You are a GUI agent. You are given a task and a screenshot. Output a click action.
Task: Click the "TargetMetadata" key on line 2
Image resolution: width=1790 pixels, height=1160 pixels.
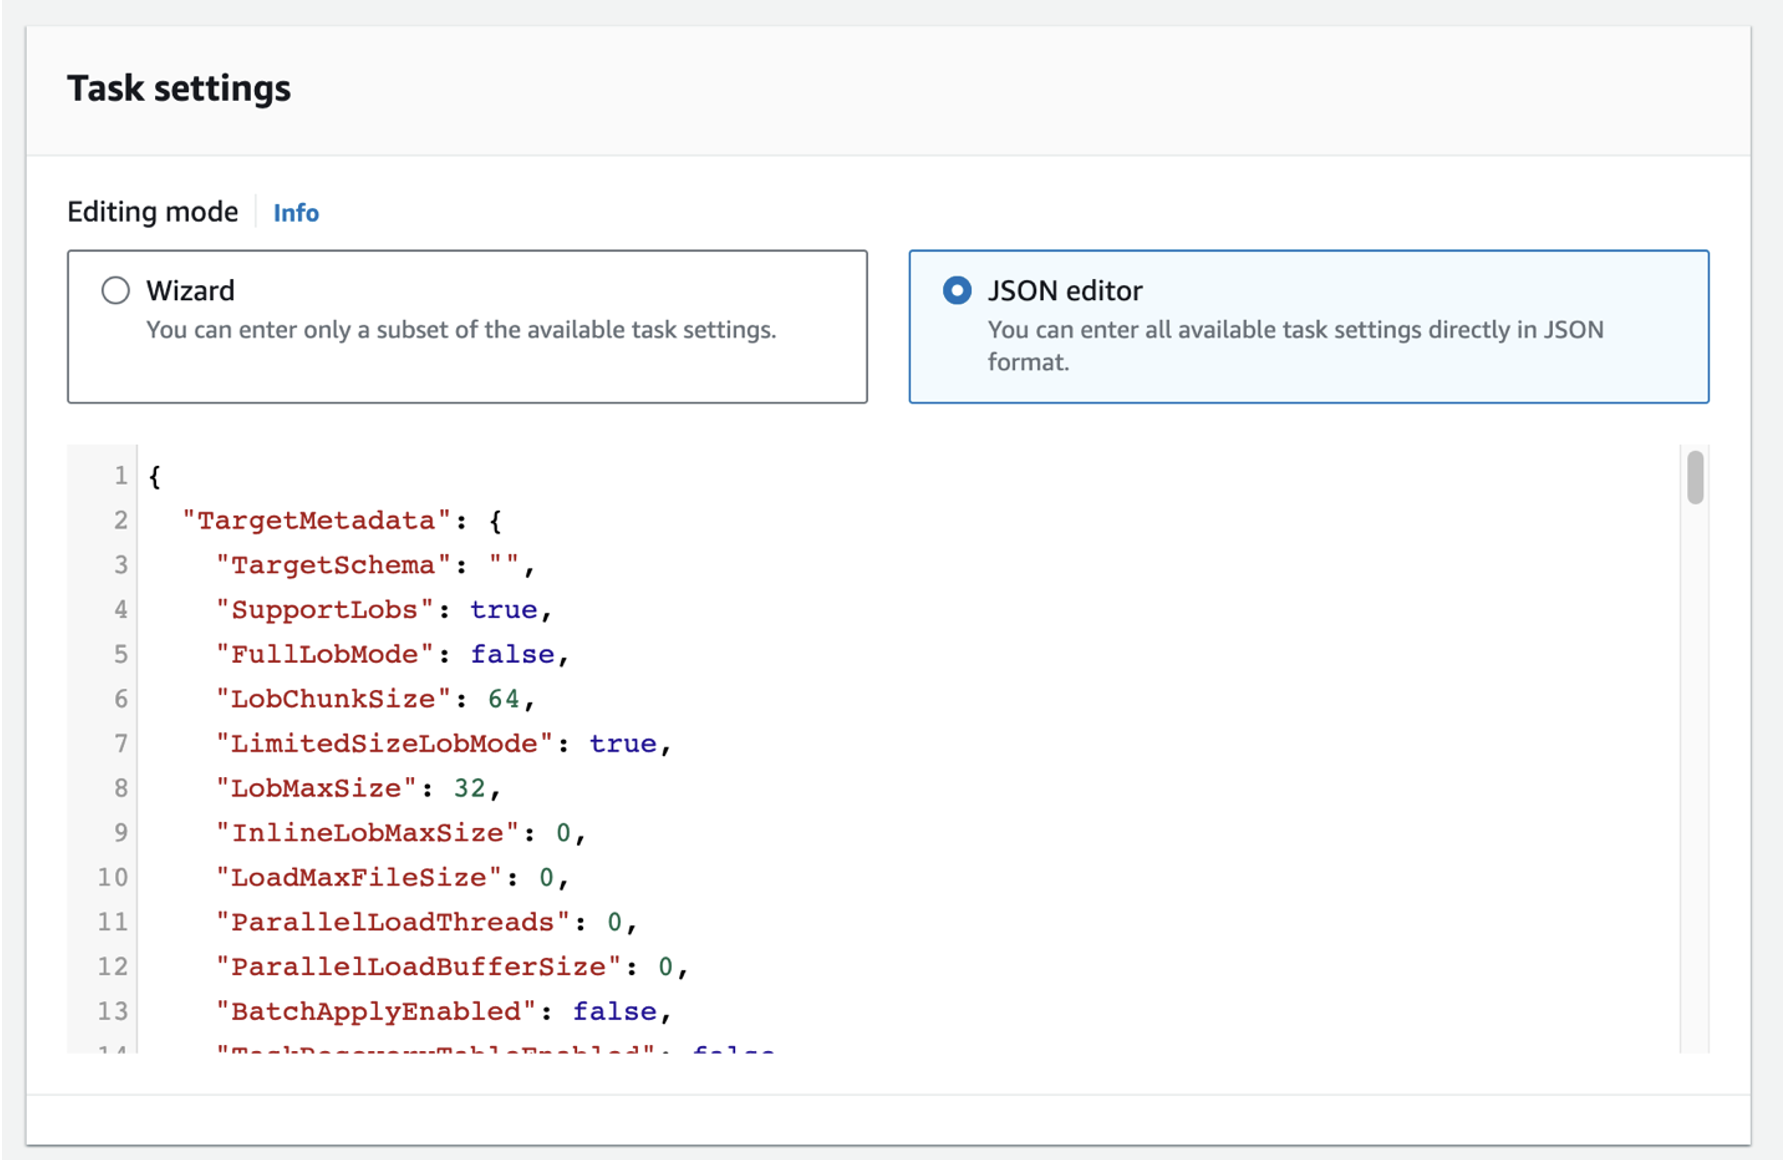(x=317, y=521)
